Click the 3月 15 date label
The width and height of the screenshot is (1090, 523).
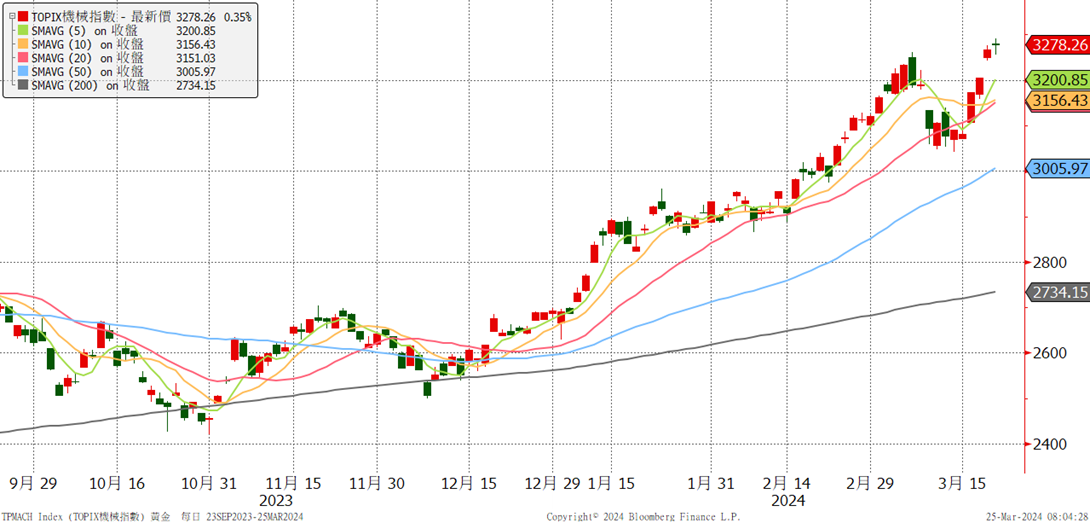pos(962,484)
